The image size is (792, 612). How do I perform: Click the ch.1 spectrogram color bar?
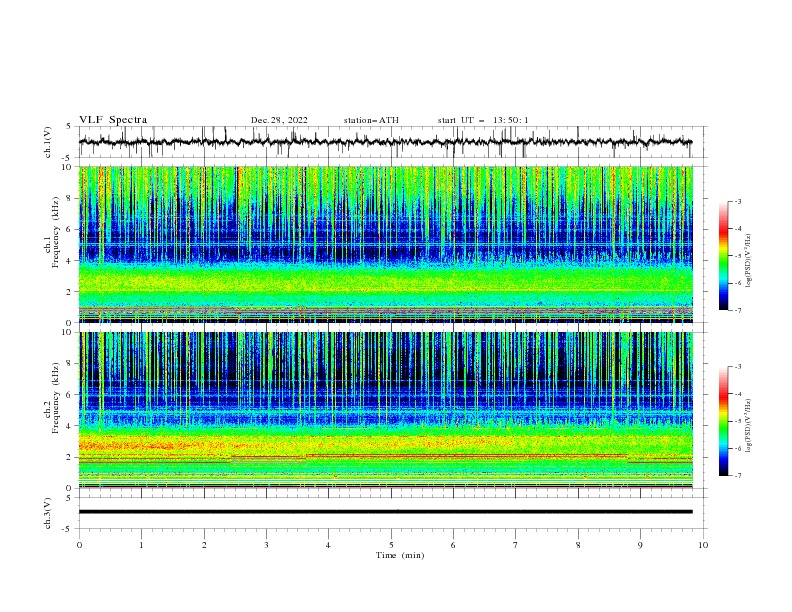coord(723,256)
